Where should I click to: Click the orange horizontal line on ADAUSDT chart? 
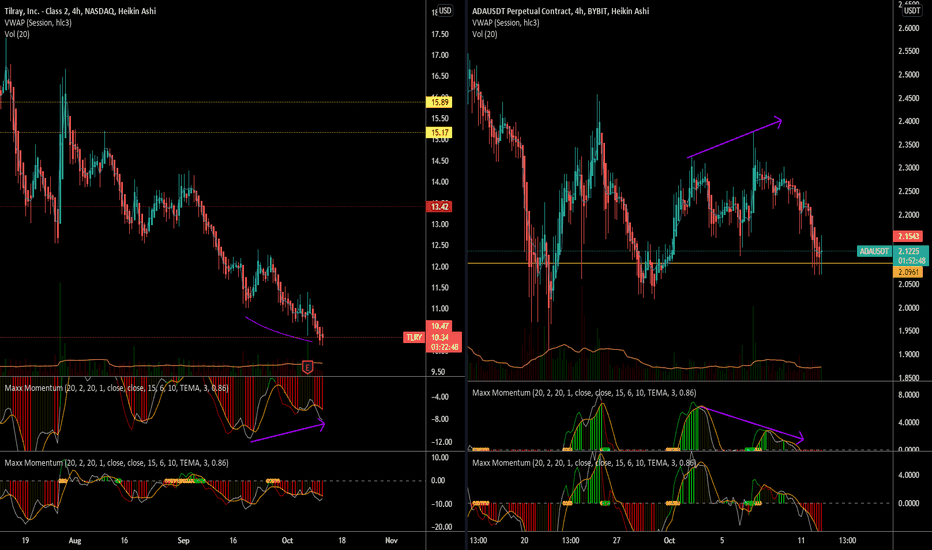coord(680,263)
